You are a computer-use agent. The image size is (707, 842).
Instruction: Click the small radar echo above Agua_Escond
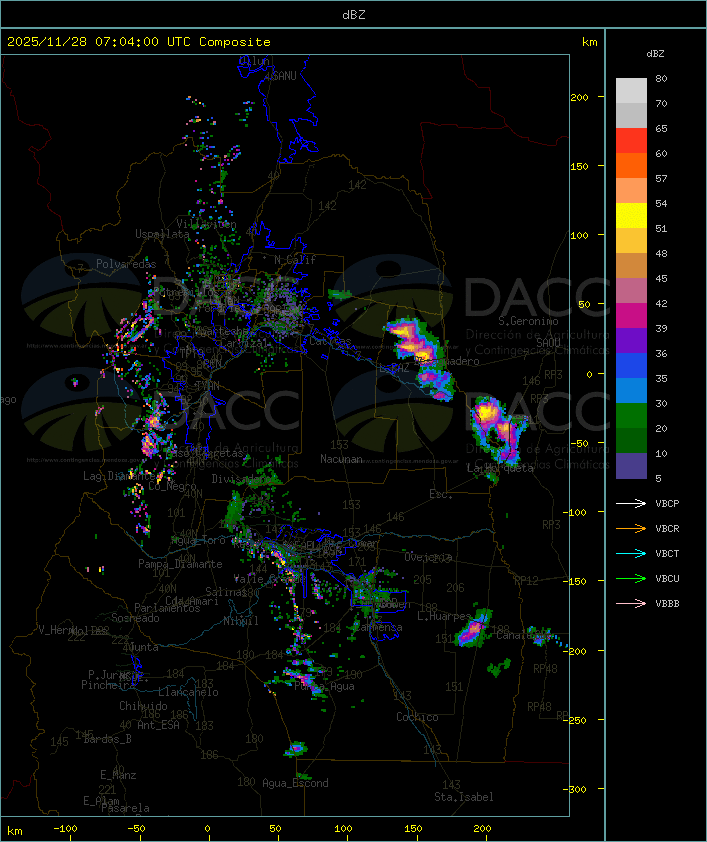coord(296,749)
